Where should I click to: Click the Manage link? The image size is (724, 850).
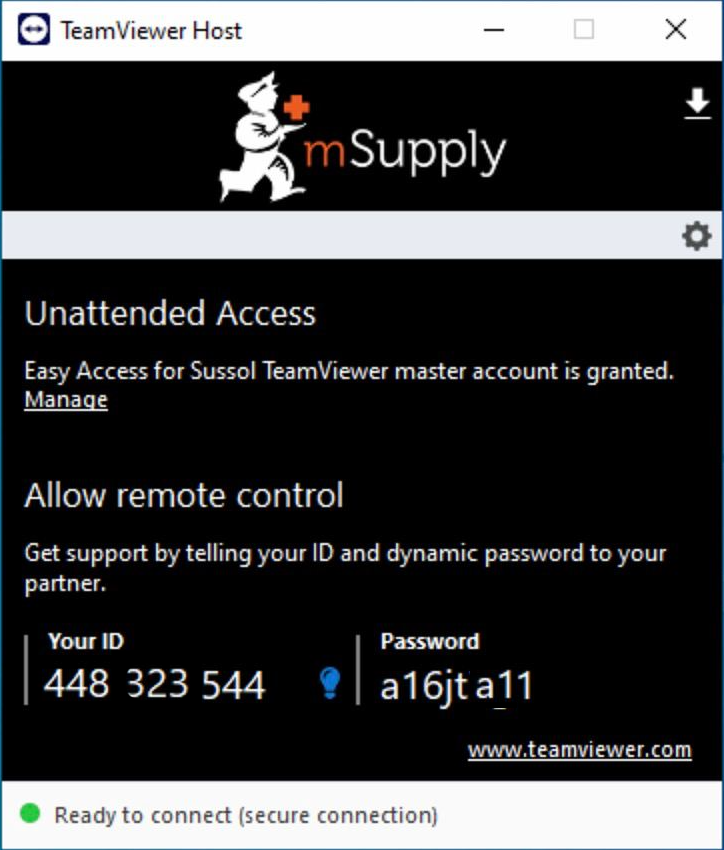tap(66, 400)
